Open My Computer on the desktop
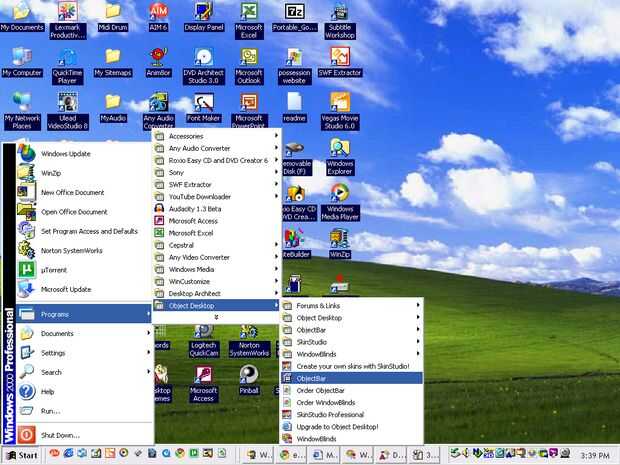 (x=21, y=57)
